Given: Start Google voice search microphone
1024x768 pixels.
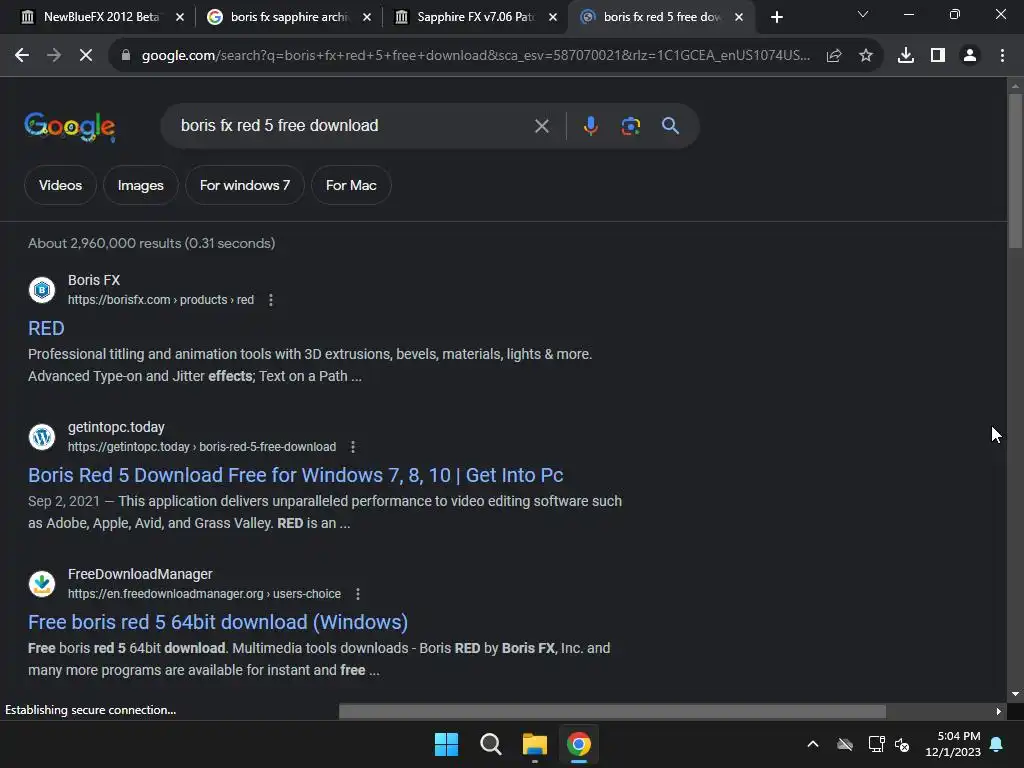Looking at the screenshot, I should pyautogui.click(x=590, y=125).
